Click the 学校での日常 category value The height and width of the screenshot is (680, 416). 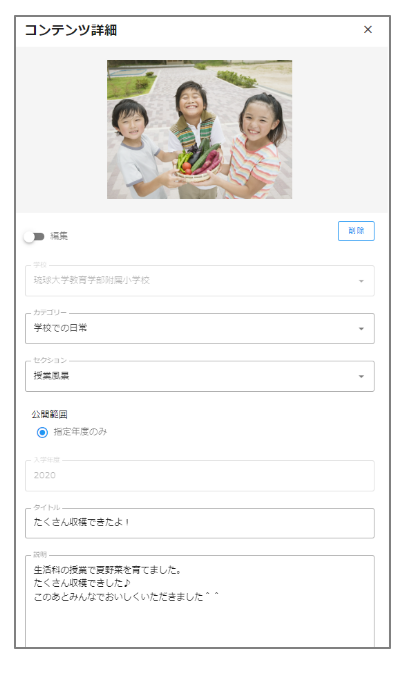tap(60, 328)
